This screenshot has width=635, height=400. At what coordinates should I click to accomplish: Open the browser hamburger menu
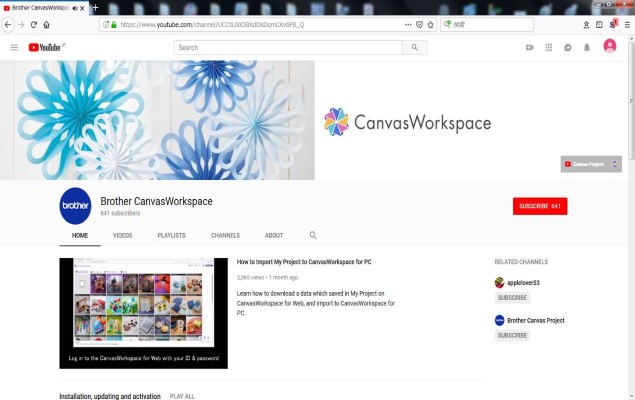pyautogui.click(x=627, y=25)
